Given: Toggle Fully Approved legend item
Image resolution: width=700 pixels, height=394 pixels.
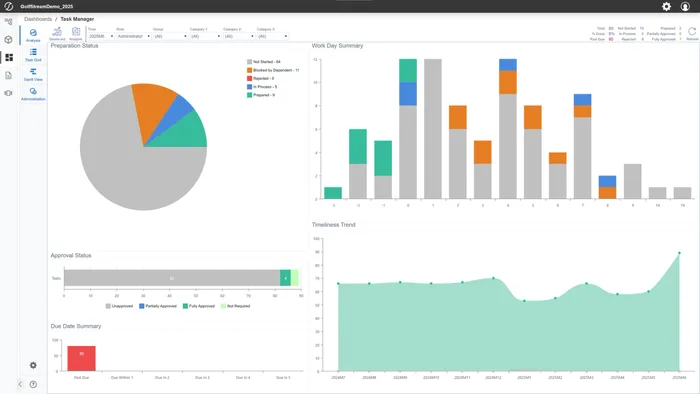Looking at the screenshot, I should [x=199, y=306].
